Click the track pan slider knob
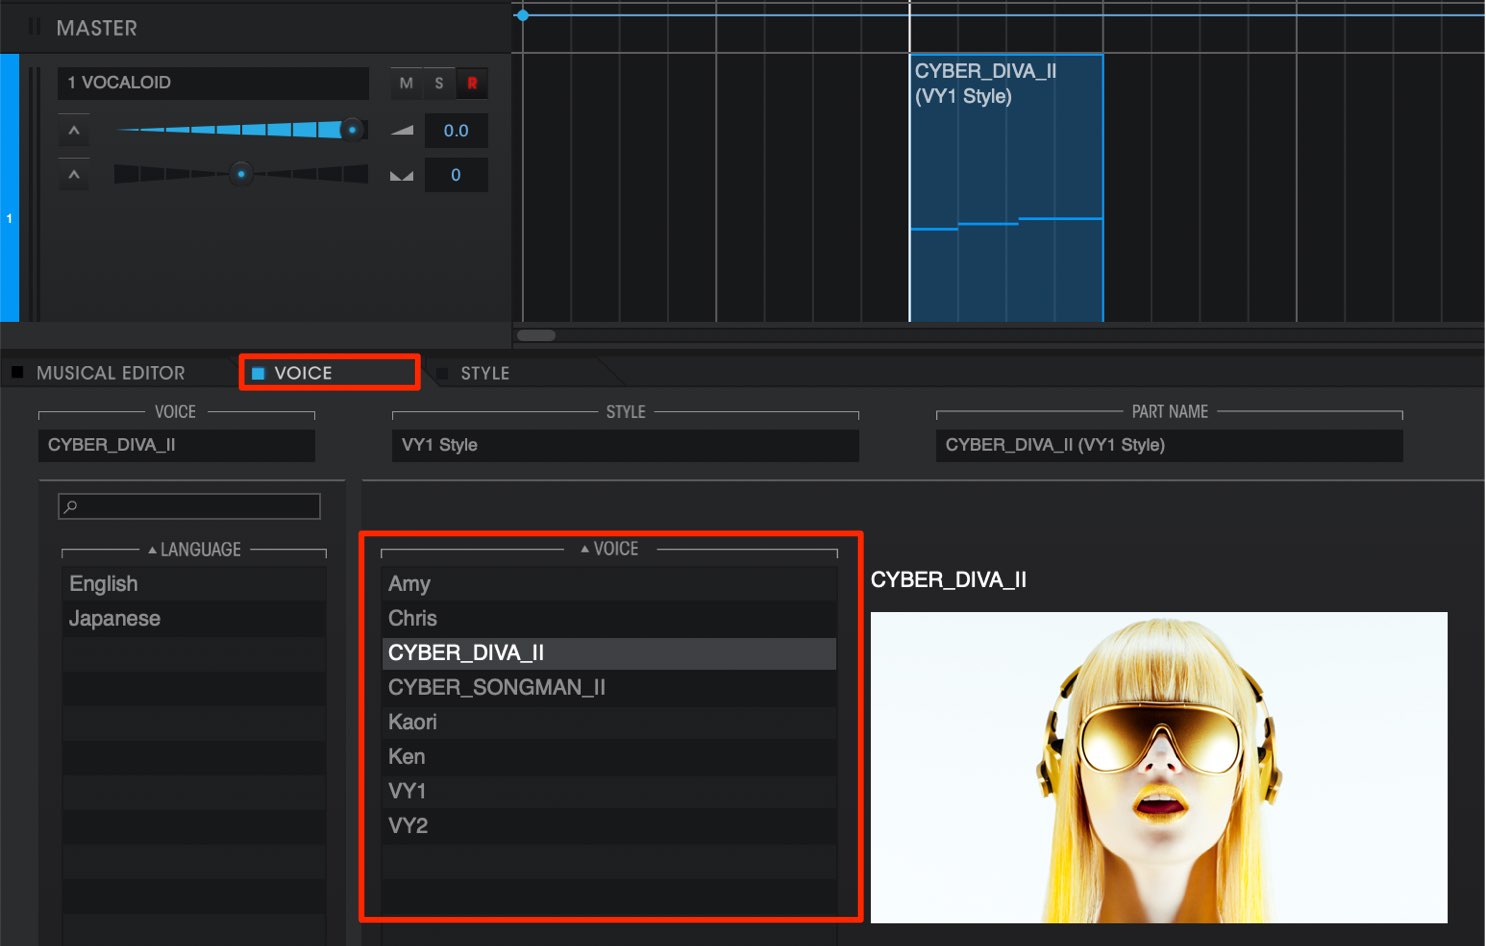The width and height of the screenshot is (1486, 946). pos(241,174)
